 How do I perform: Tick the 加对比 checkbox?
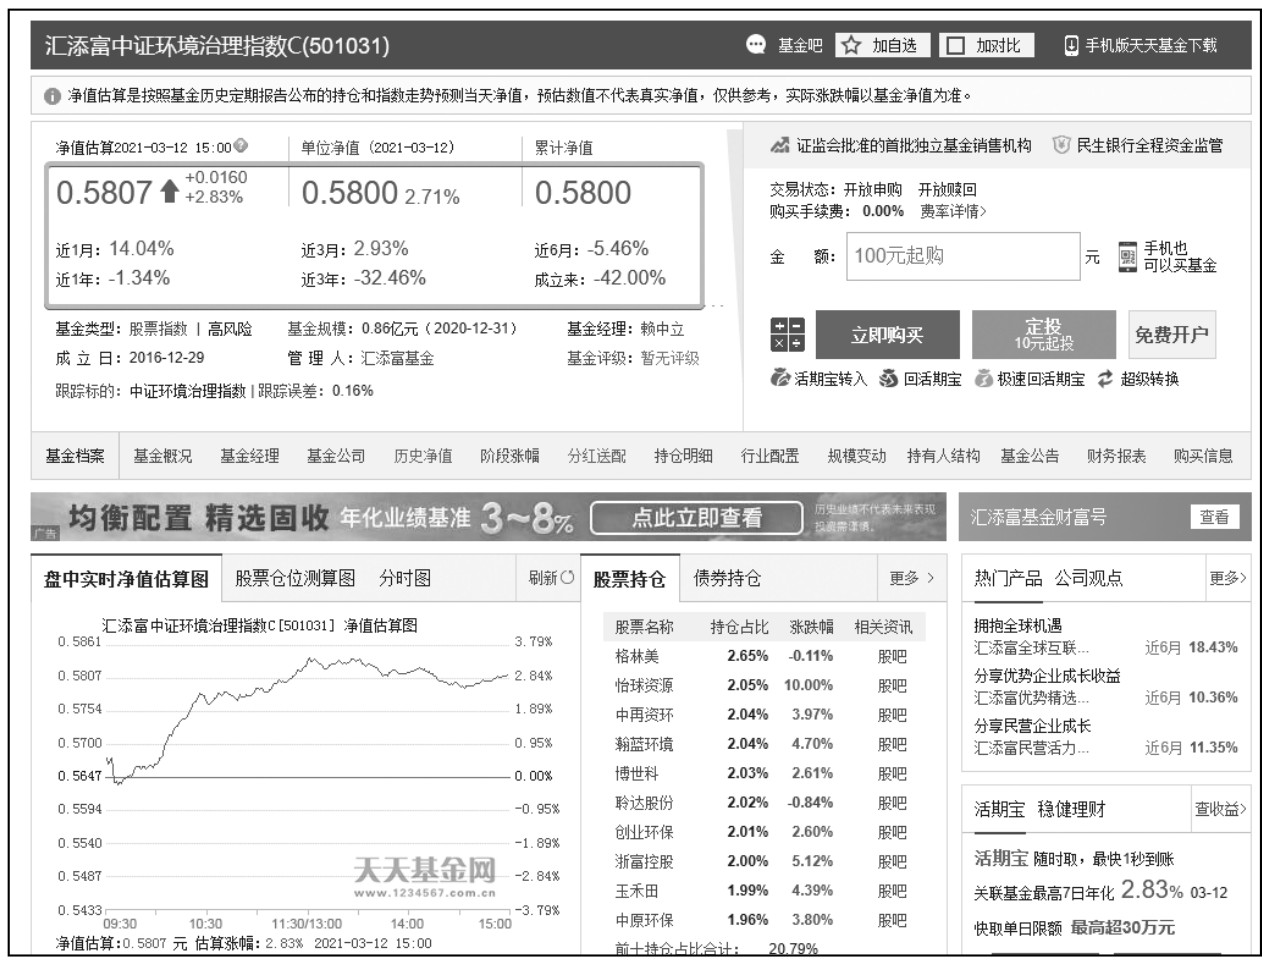point(957,45)
